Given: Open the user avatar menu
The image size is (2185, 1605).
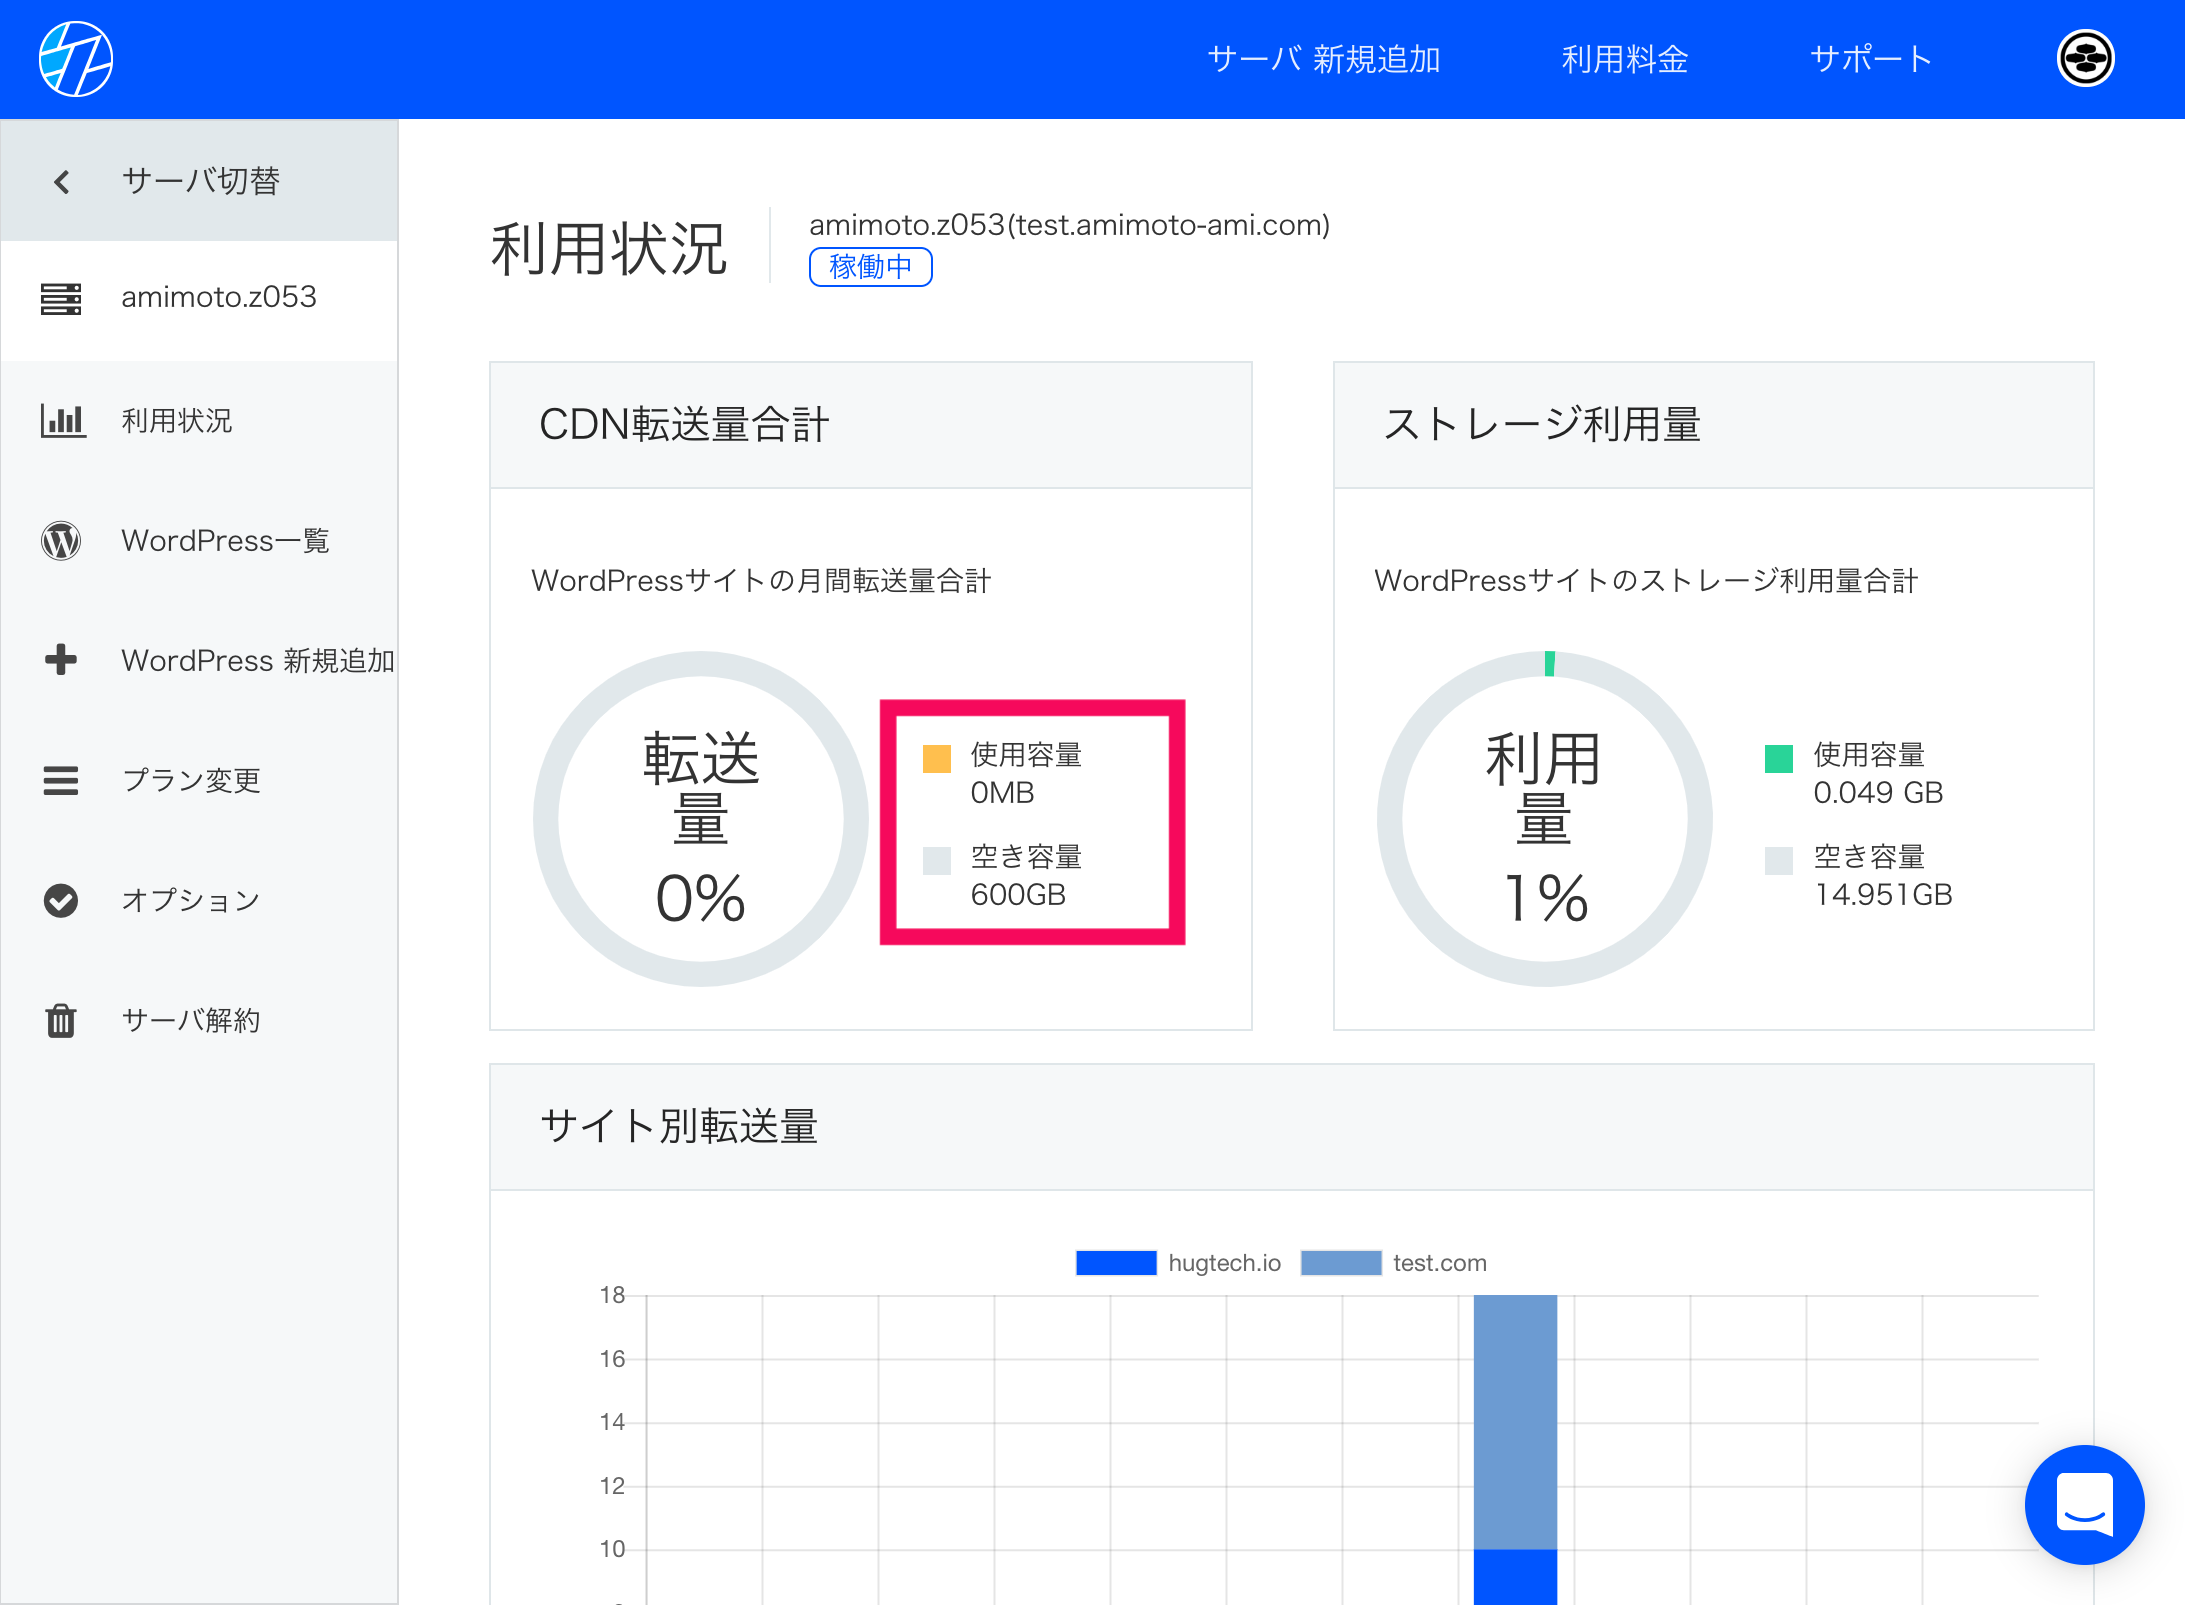Looking at the screenshot, I should [2085, 59].
